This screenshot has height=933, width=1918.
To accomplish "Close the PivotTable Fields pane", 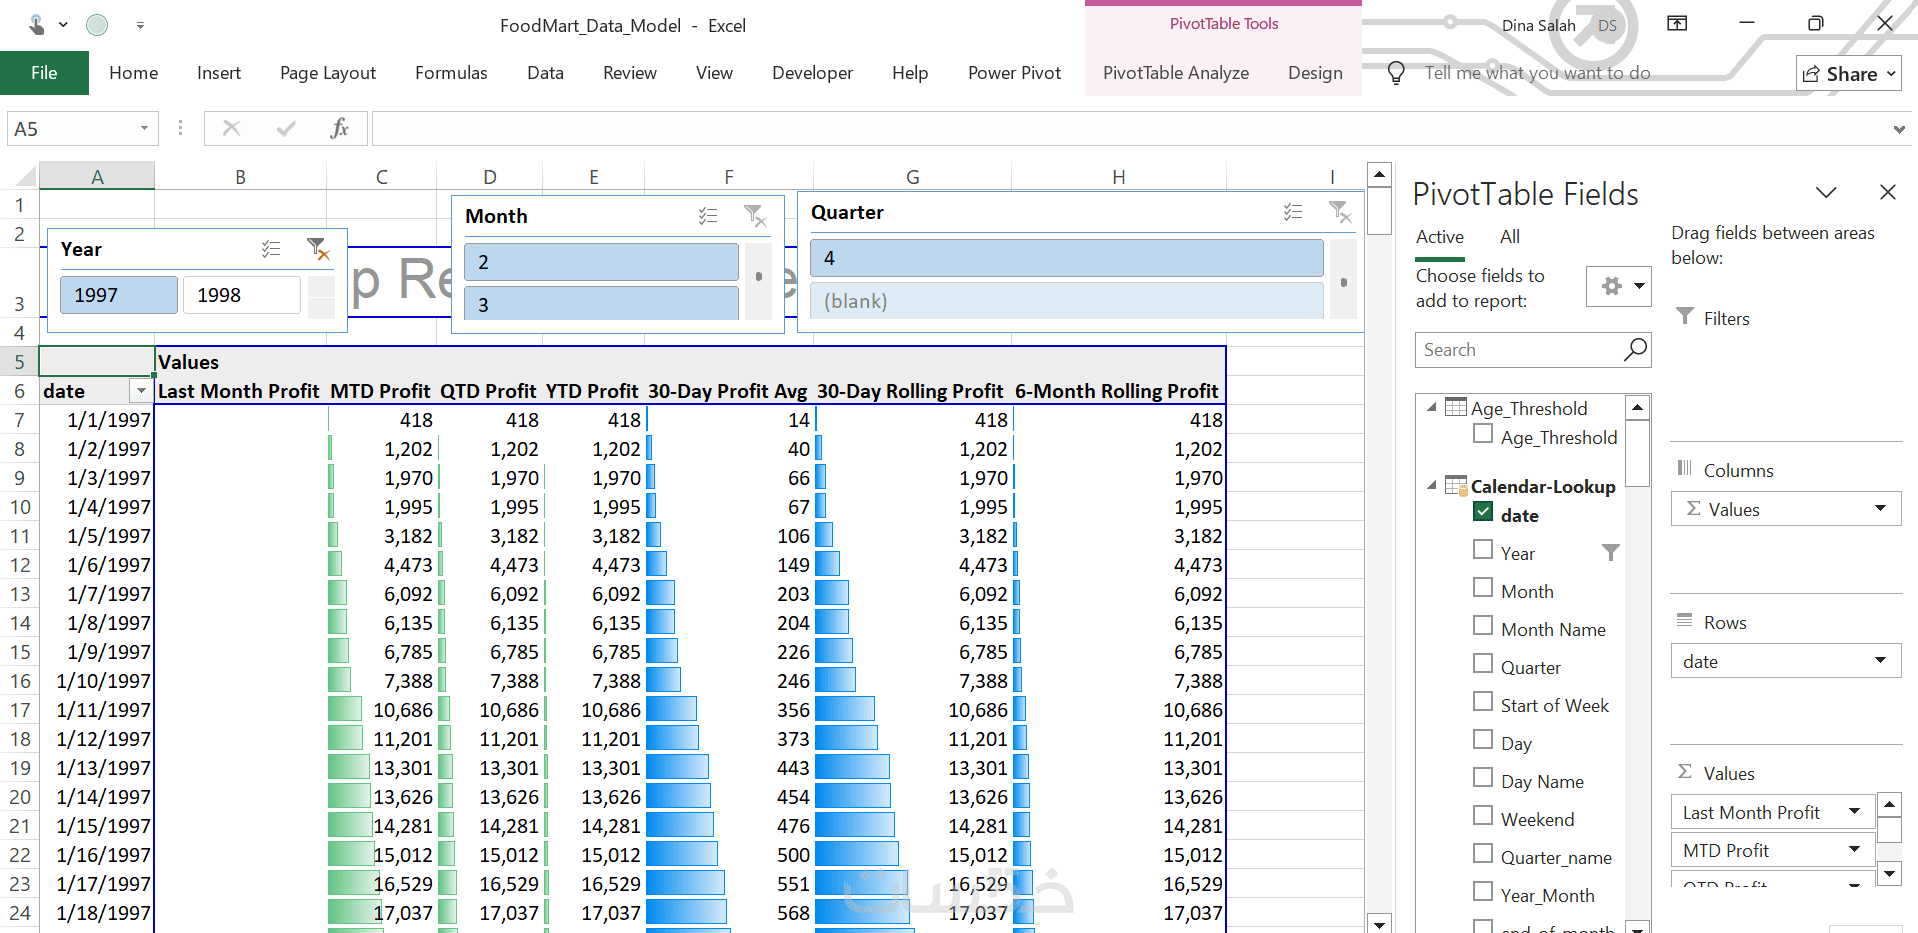I will coord(1887,193).
